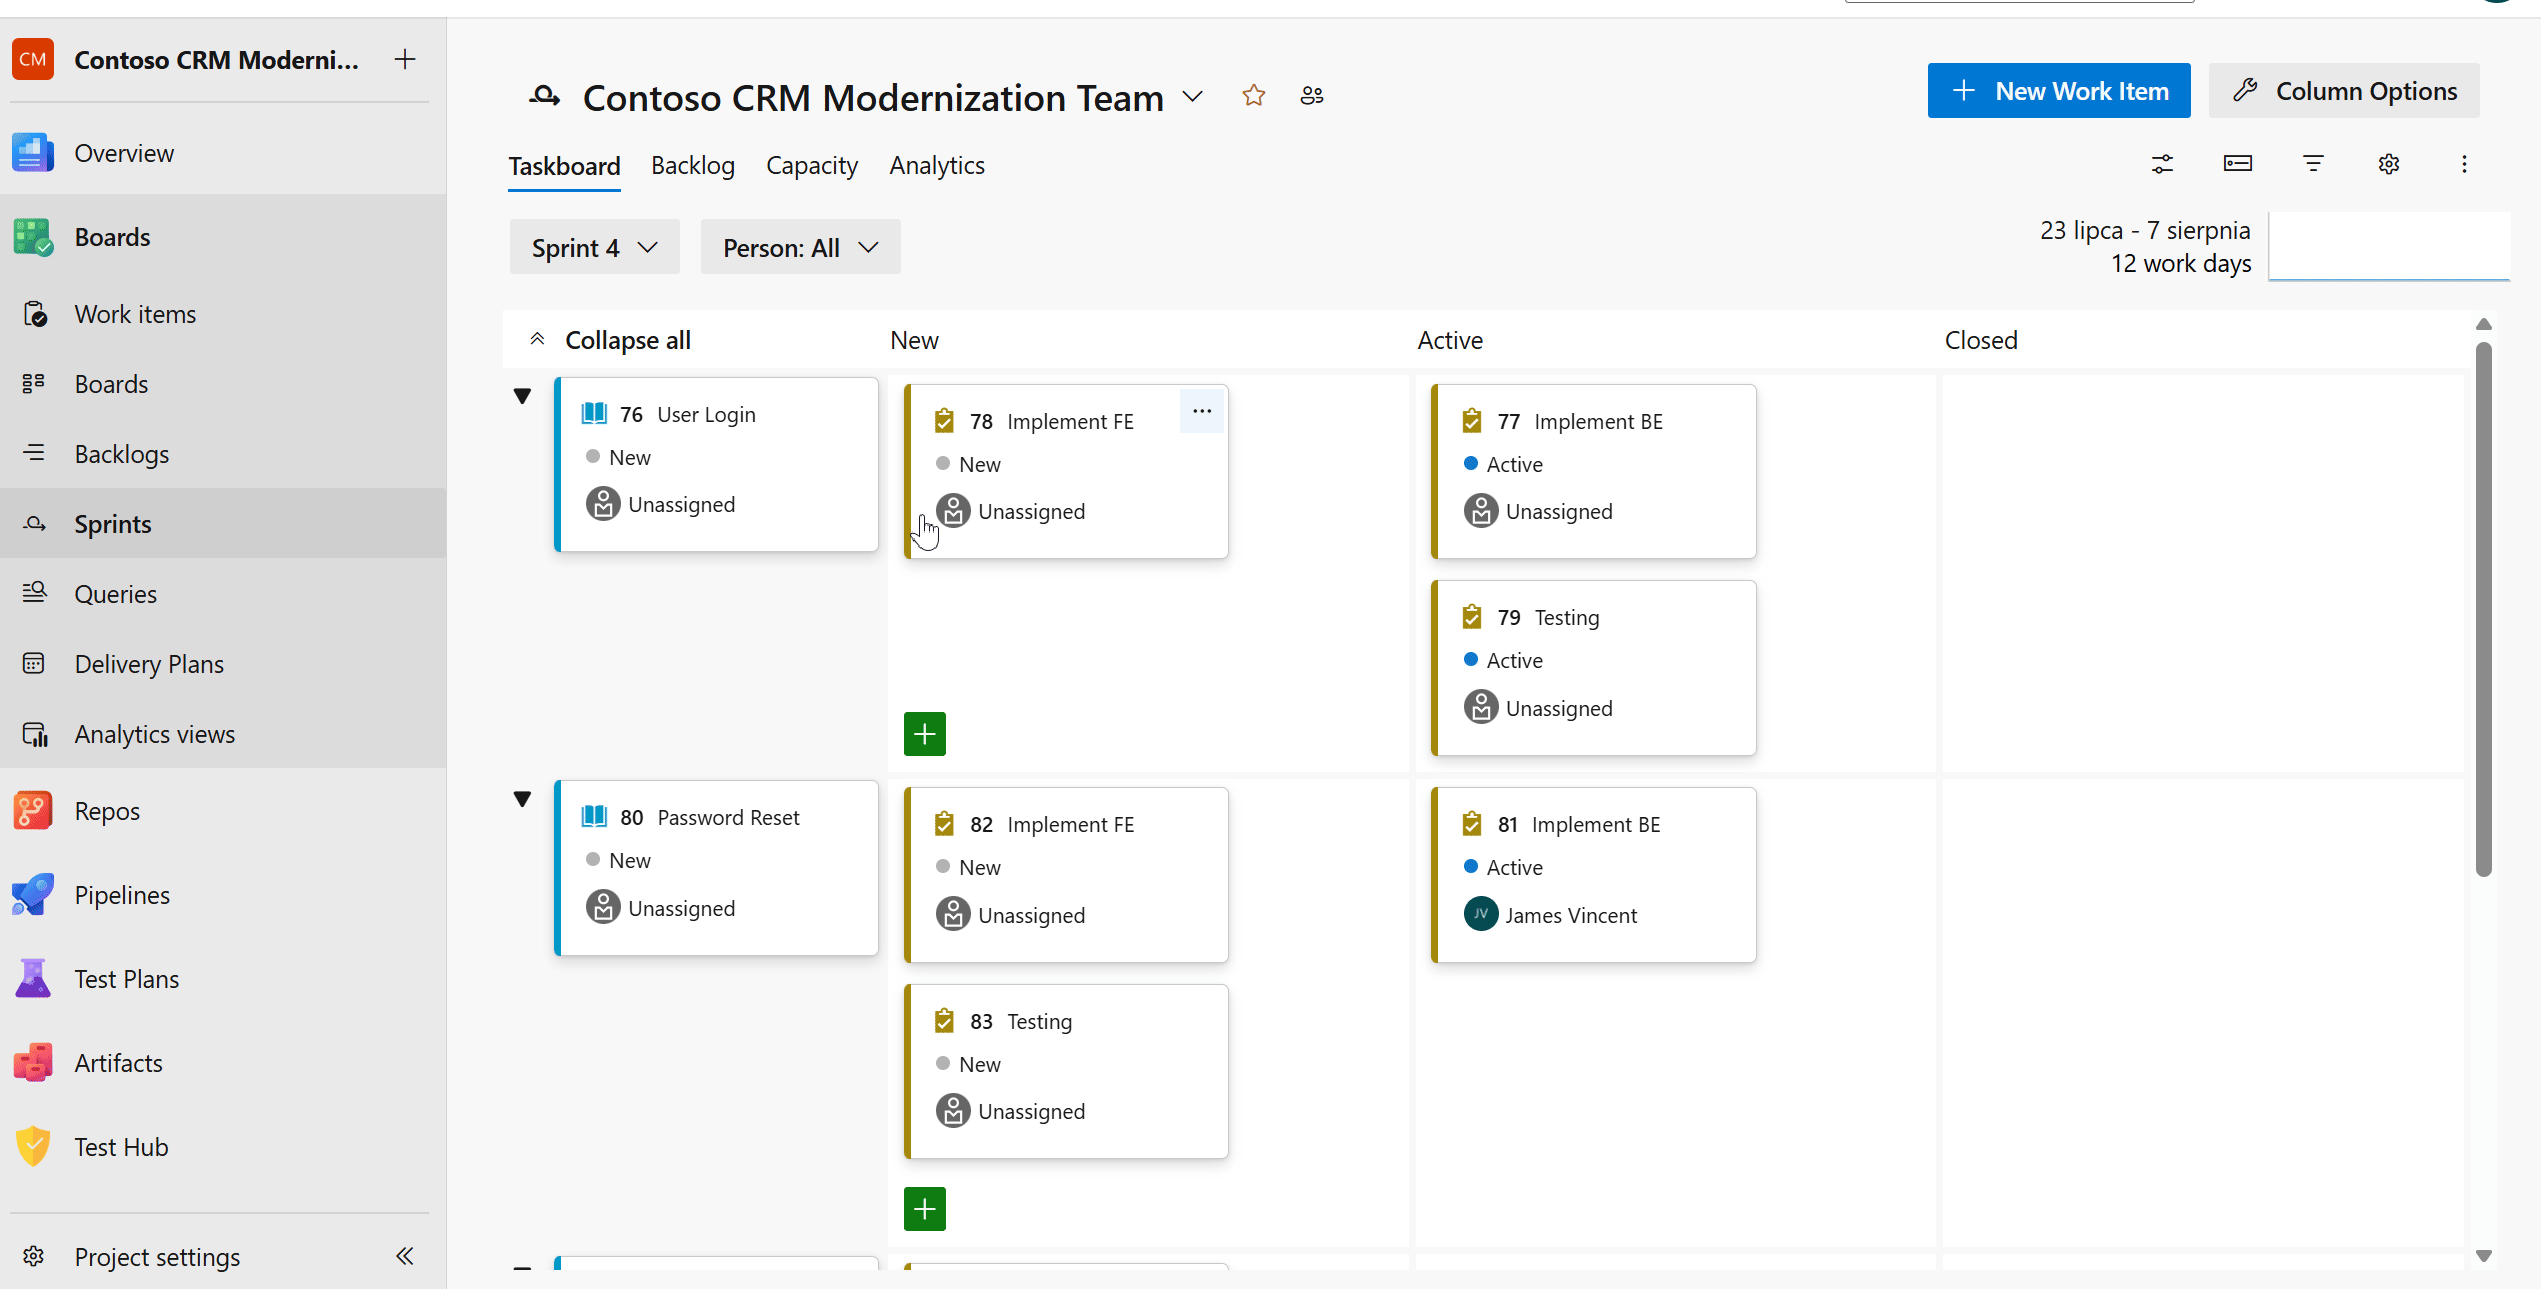Add task to User Login row
This screenshot has height=1289, width=2541.
[925, 734]
